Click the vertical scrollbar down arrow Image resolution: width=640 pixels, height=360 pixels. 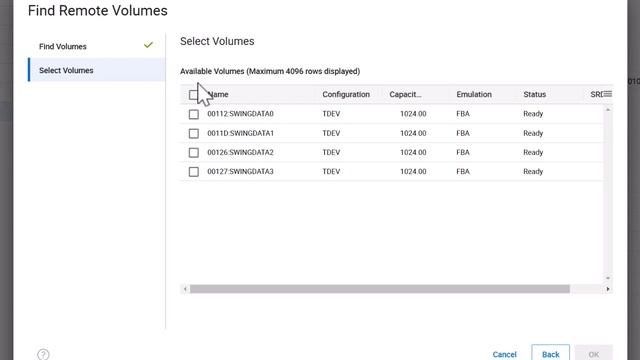click(608, 278)
